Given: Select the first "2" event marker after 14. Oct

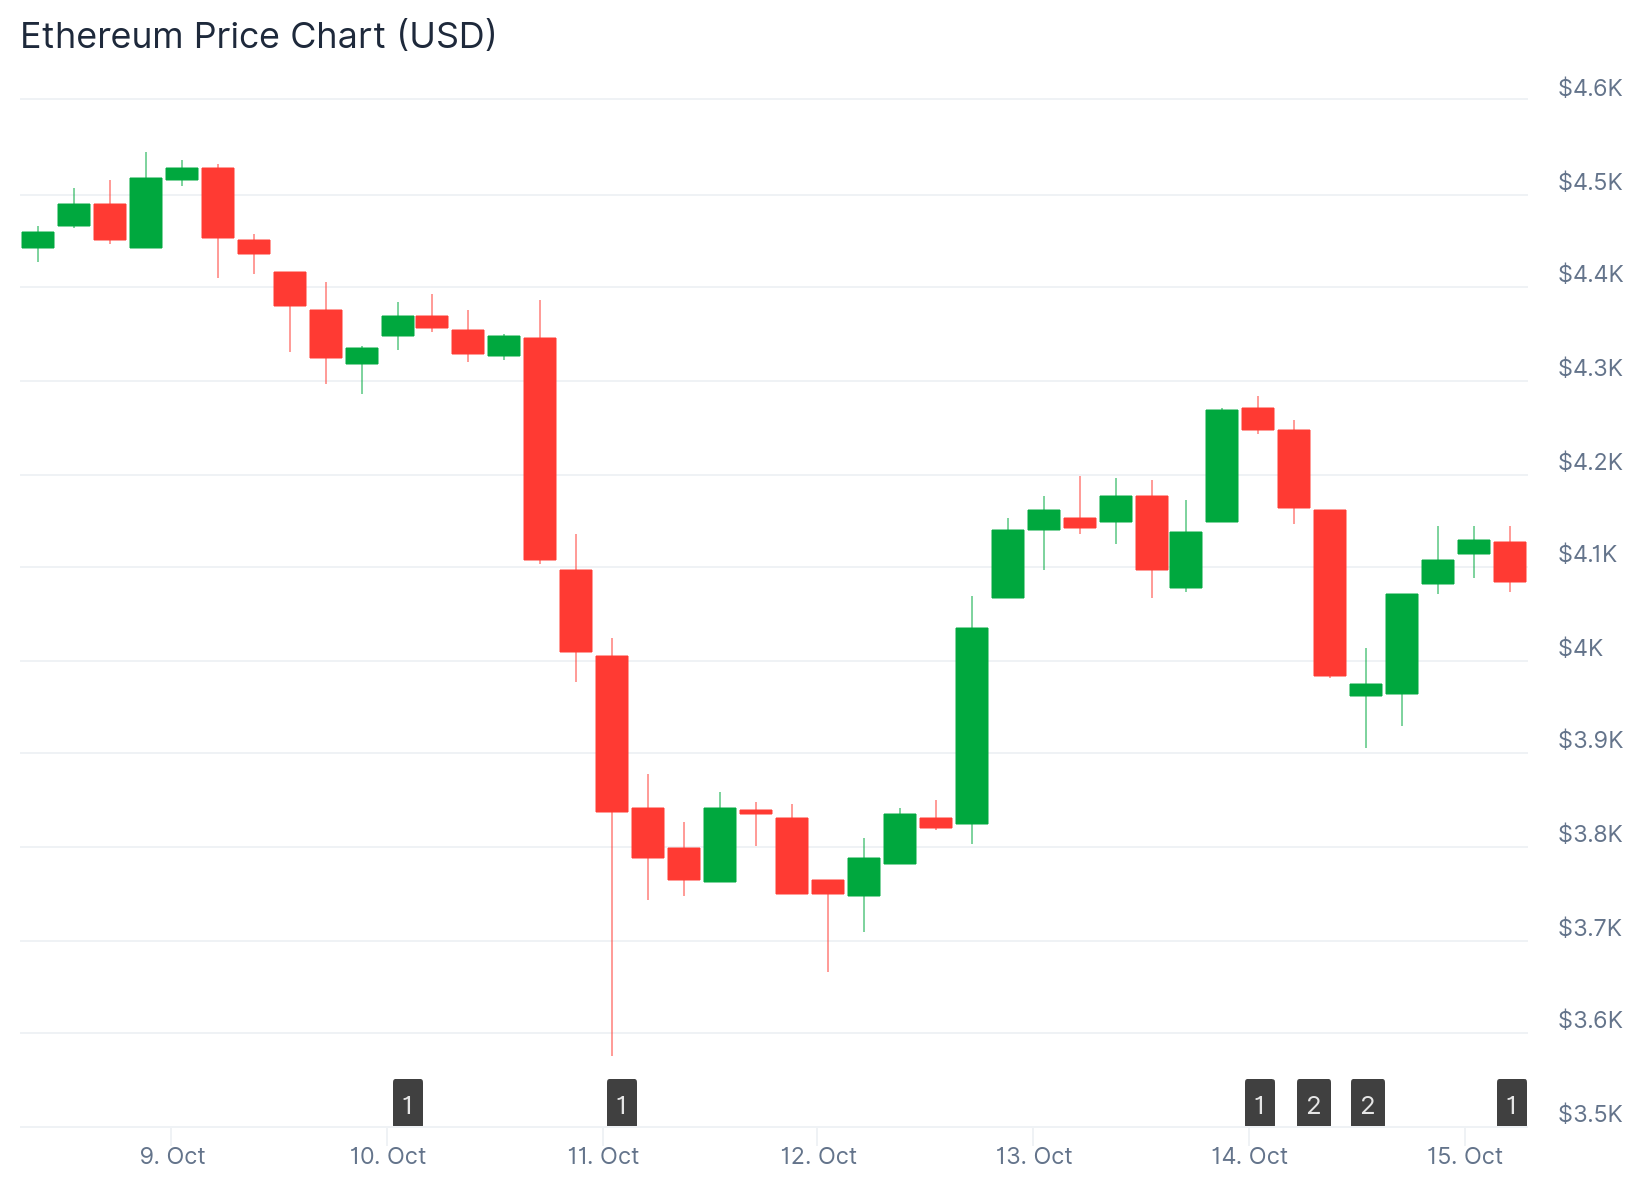Looking at the screenshot, I should coord(1314,1104).
